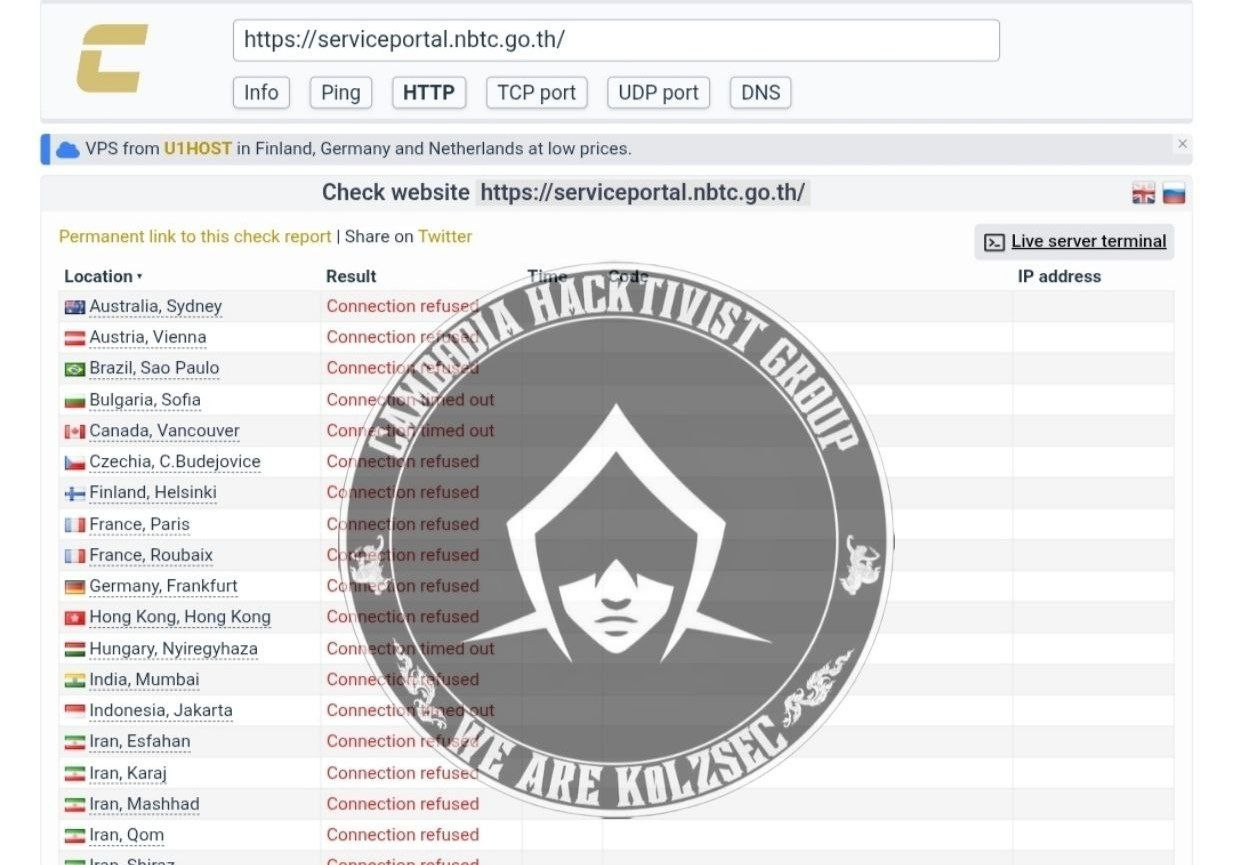Click the gold check-host logo icon
Image resolution: width=1233 pixels, height=865 pixels.
click(112, 59)
